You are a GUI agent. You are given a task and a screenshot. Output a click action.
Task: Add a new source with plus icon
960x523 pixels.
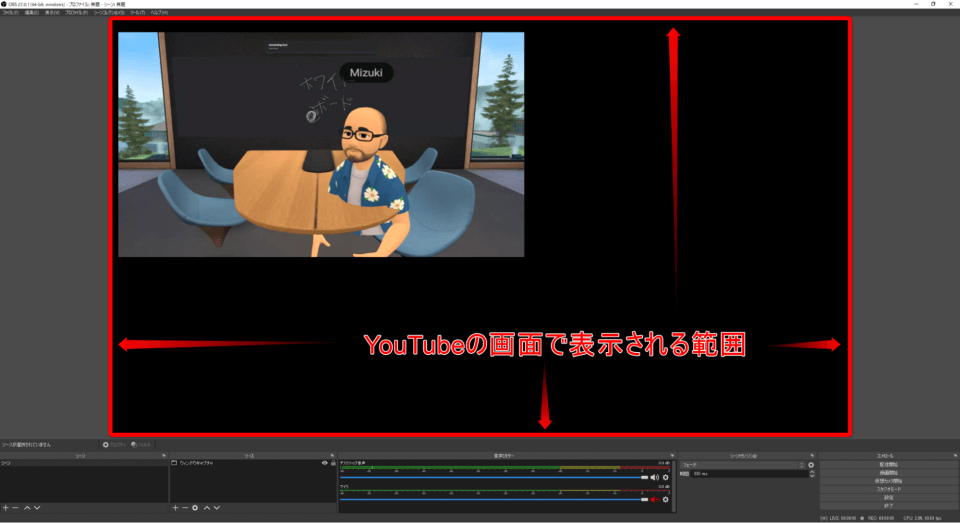point(175,508)
